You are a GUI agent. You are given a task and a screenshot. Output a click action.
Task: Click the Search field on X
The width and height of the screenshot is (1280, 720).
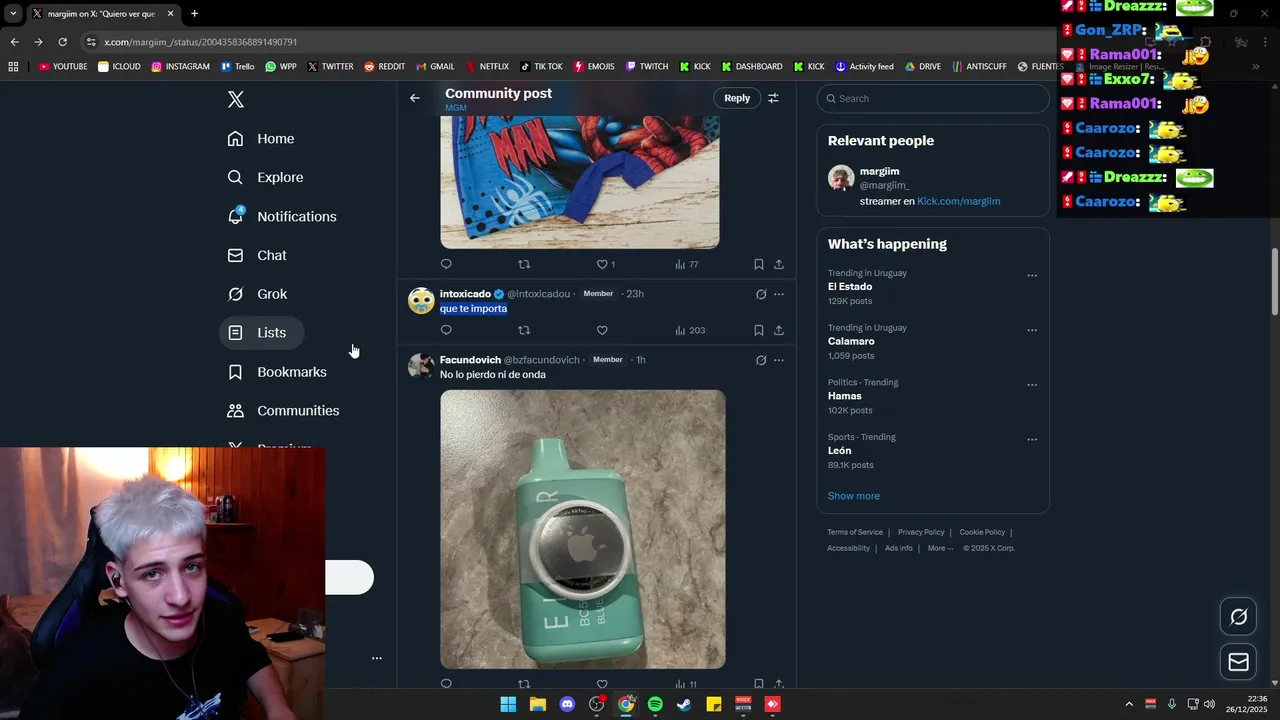933,98
